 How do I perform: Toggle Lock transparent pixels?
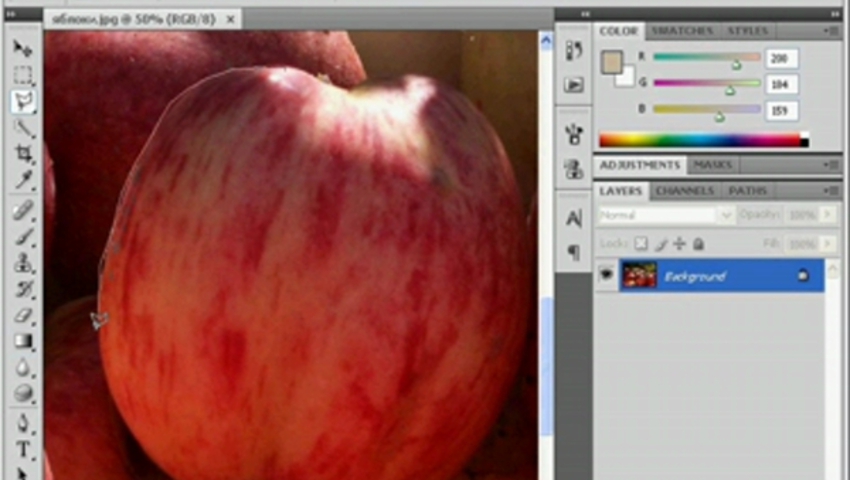(641, 244)
